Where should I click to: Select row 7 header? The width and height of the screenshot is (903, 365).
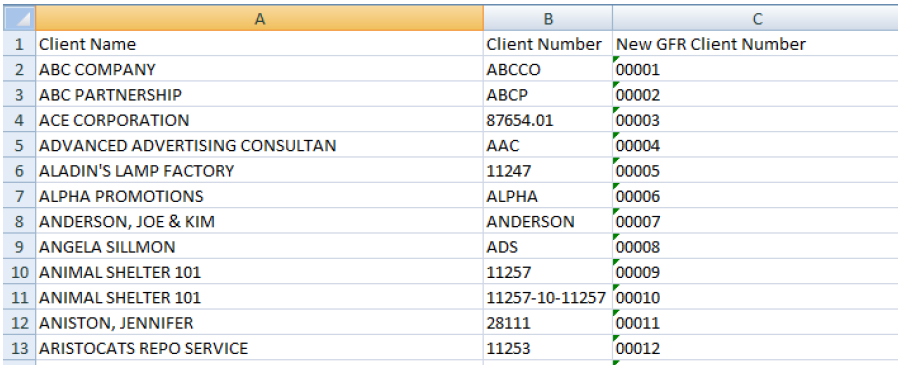point(19,196)
